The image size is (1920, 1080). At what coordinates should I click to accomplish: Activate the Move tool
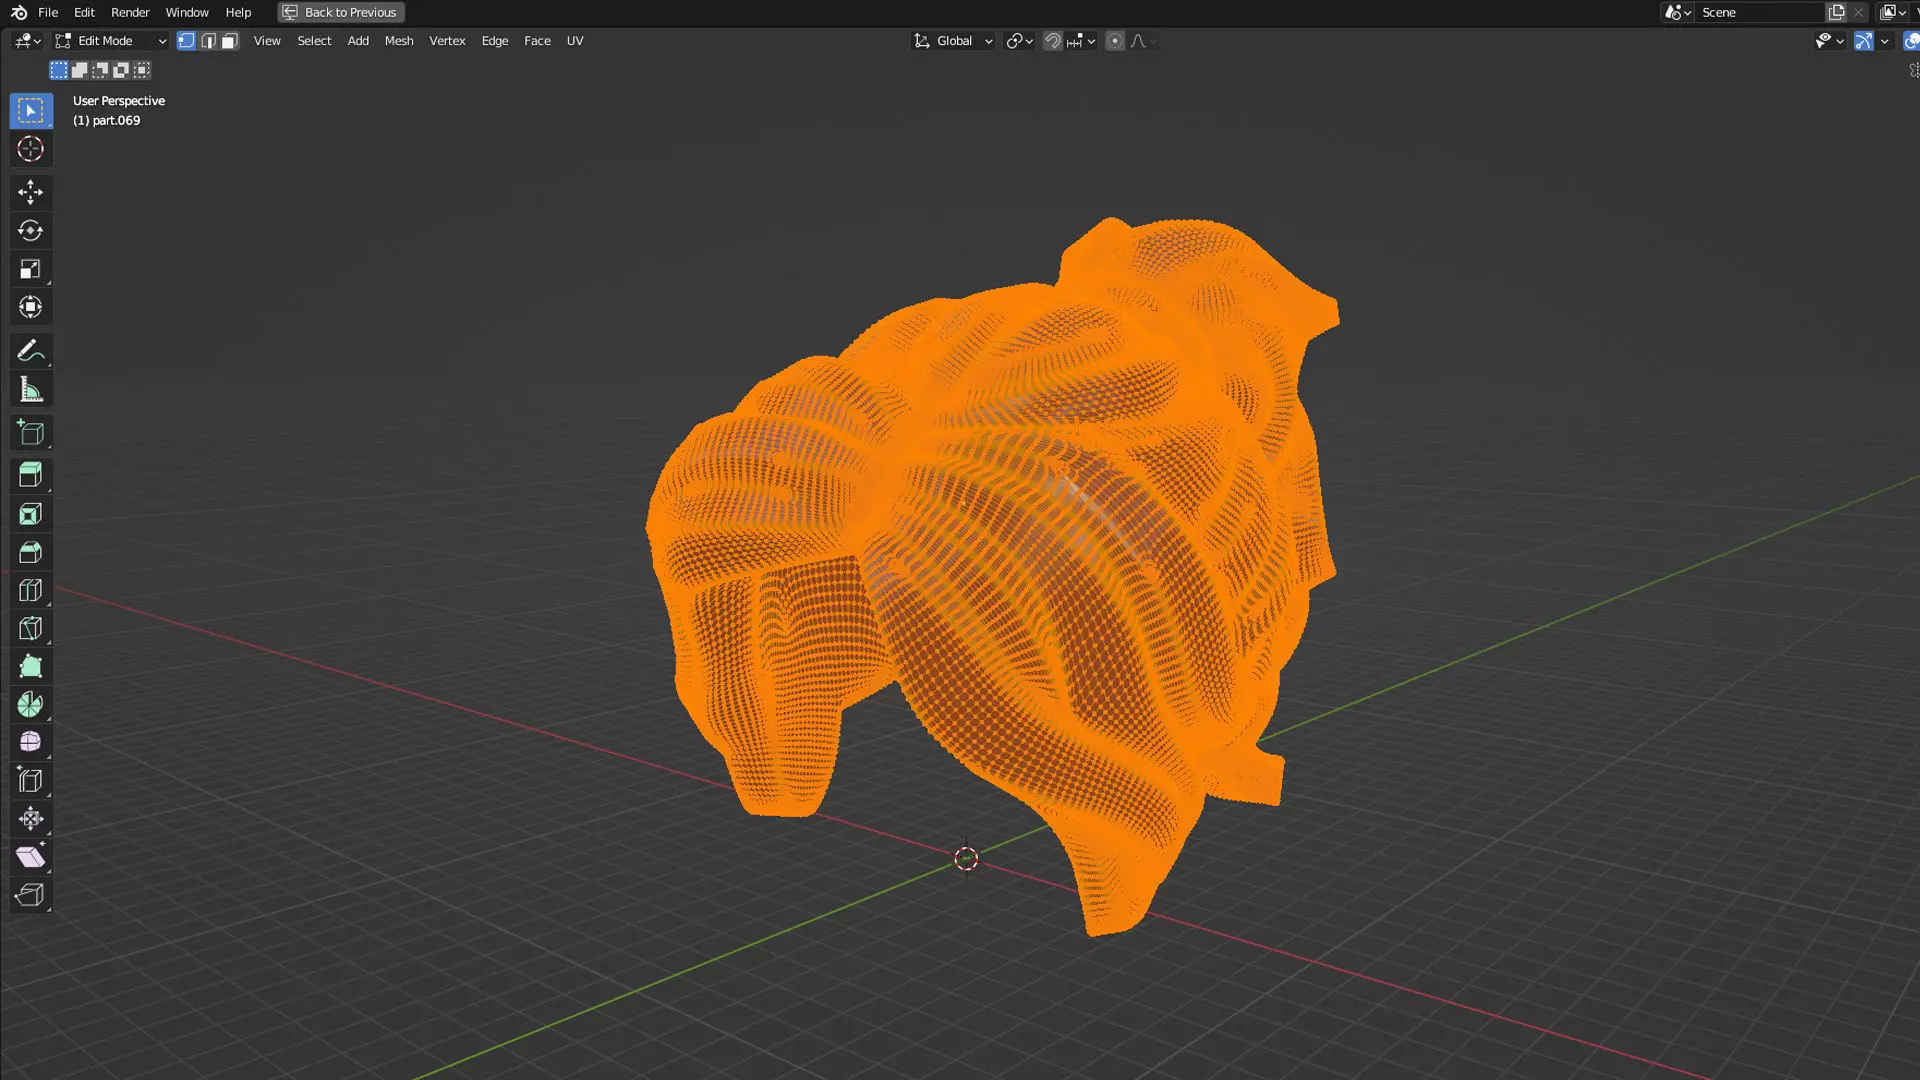30,192
